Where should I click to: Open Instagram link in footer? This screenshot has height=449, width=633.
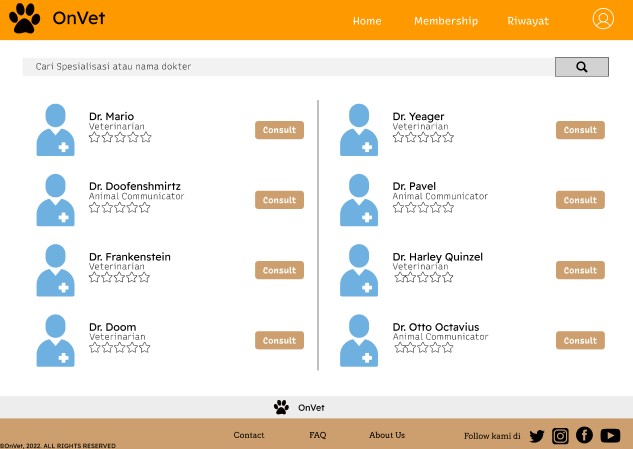click(x=560, y=436)
